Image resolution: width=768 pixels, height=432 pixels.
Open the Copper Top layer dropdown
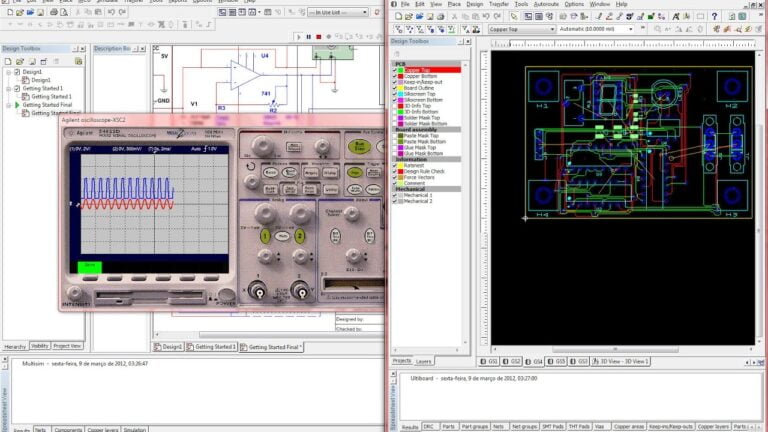pyautogui.click(x=550, y=29)
